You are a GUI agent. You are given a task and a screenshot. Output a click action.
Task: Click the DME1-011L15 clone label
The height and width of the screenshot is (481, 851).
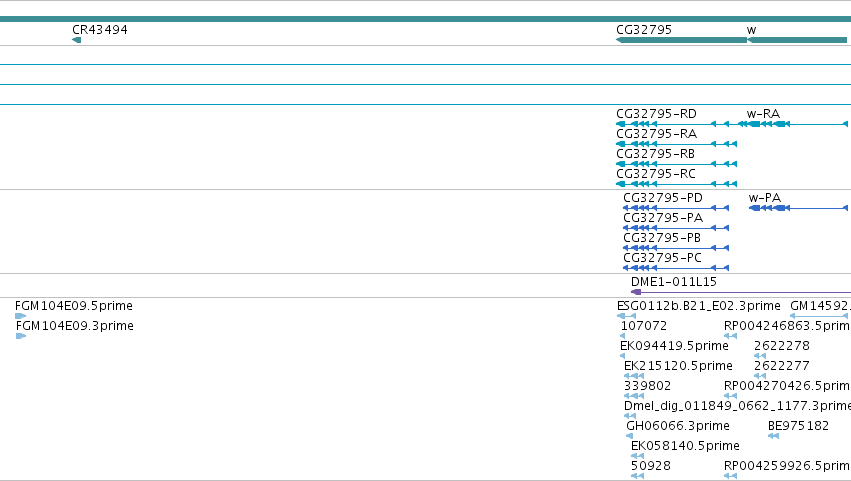674,282
